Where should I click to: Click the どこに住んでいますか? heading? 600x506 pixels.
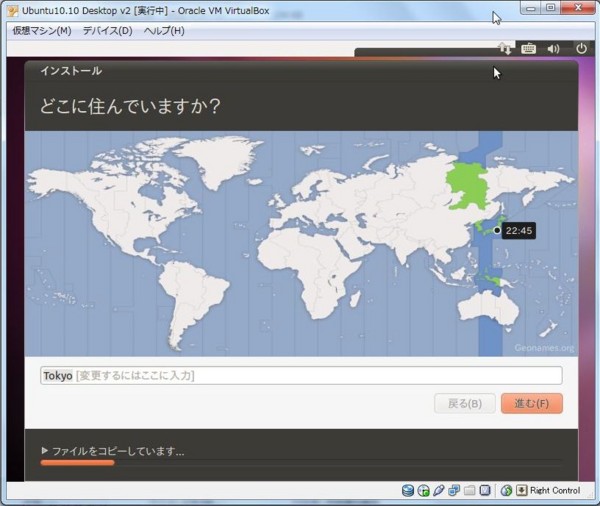pyautogui.click(x=130, y=106)
